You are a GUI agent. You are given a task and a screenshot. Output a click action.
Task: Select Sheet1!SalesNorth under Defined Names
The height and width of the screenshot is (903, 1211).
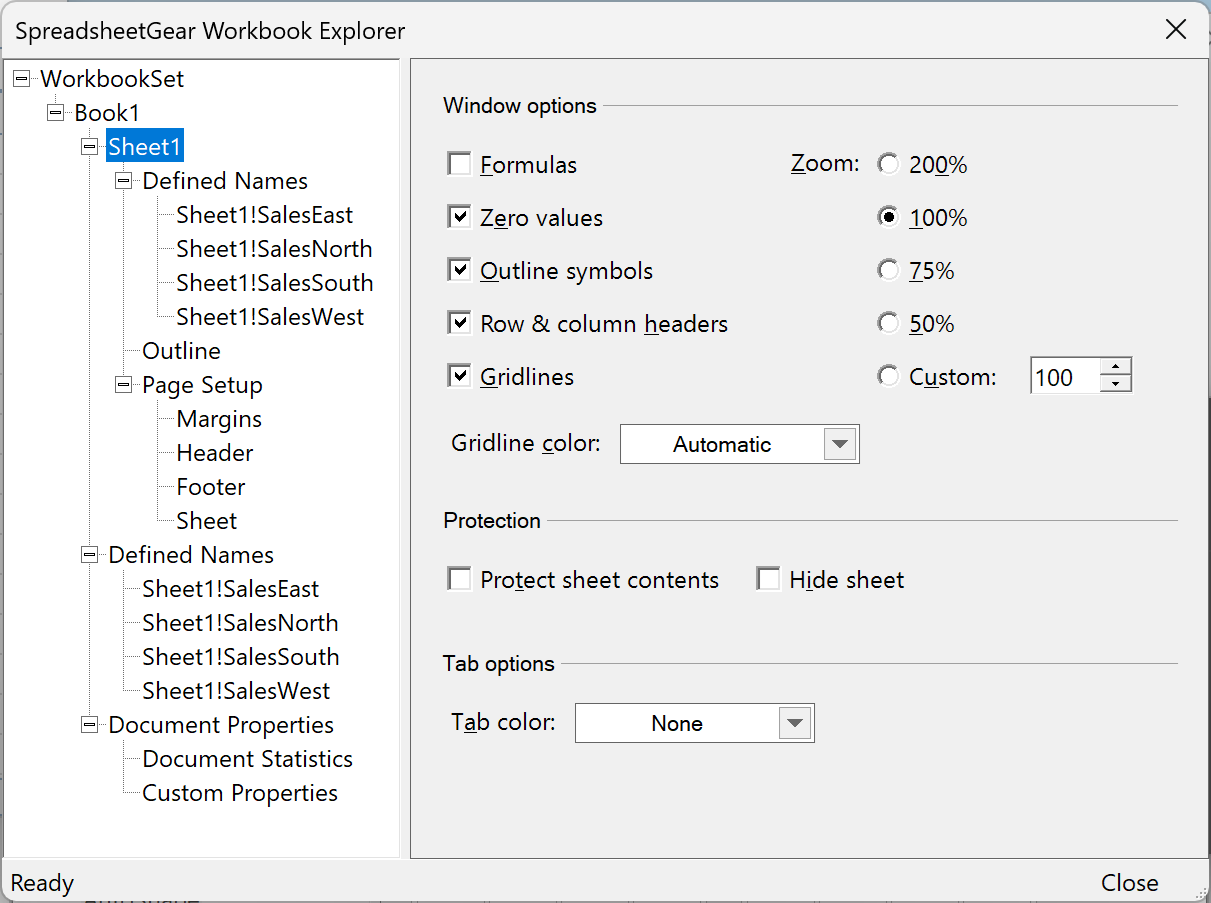coord(273,248)
